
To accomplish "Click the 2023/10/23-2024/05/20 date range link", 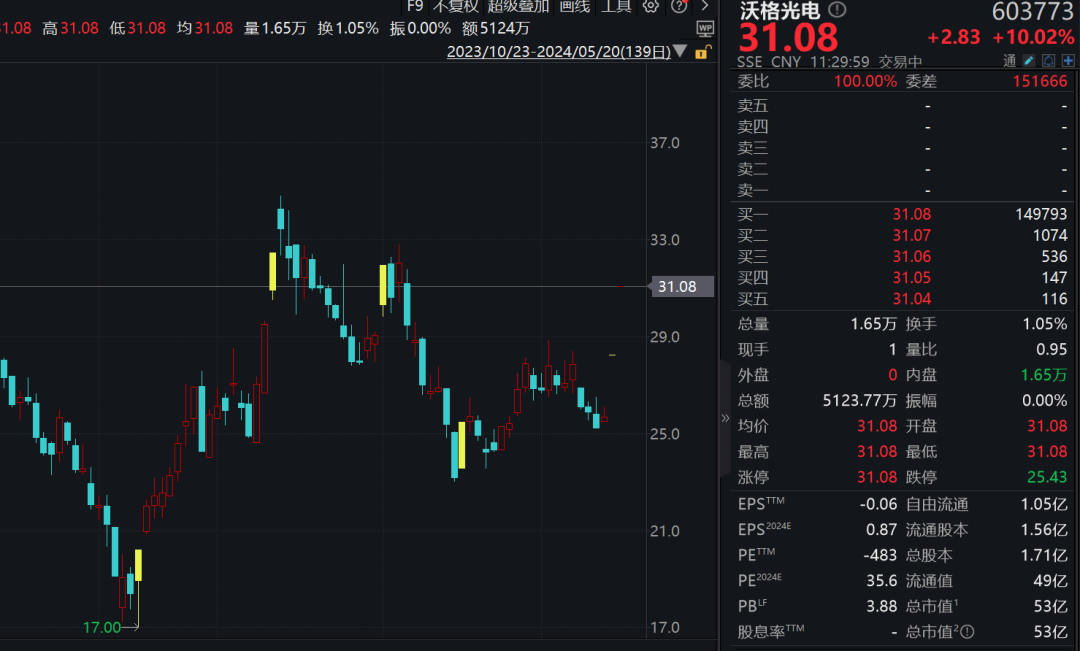I will click(559, 51).
